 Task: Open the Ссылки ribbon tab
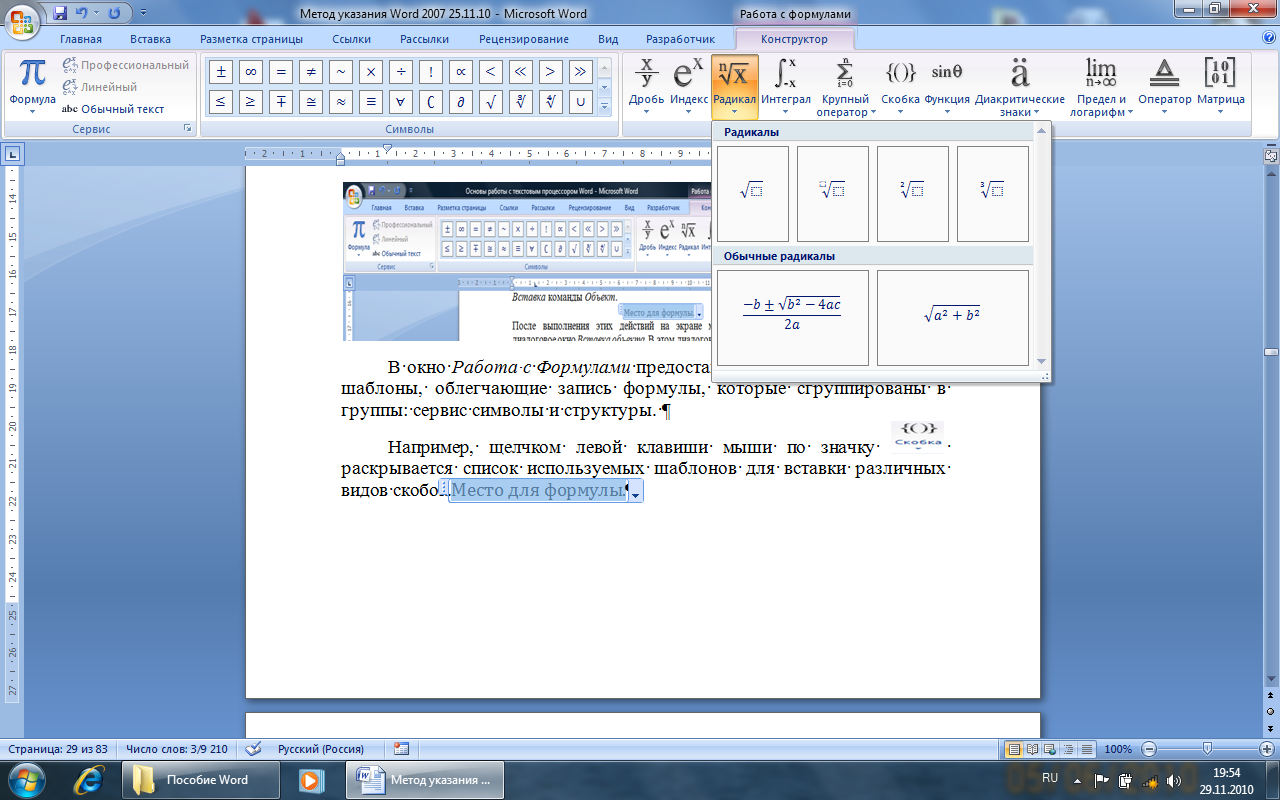[352, 39]
